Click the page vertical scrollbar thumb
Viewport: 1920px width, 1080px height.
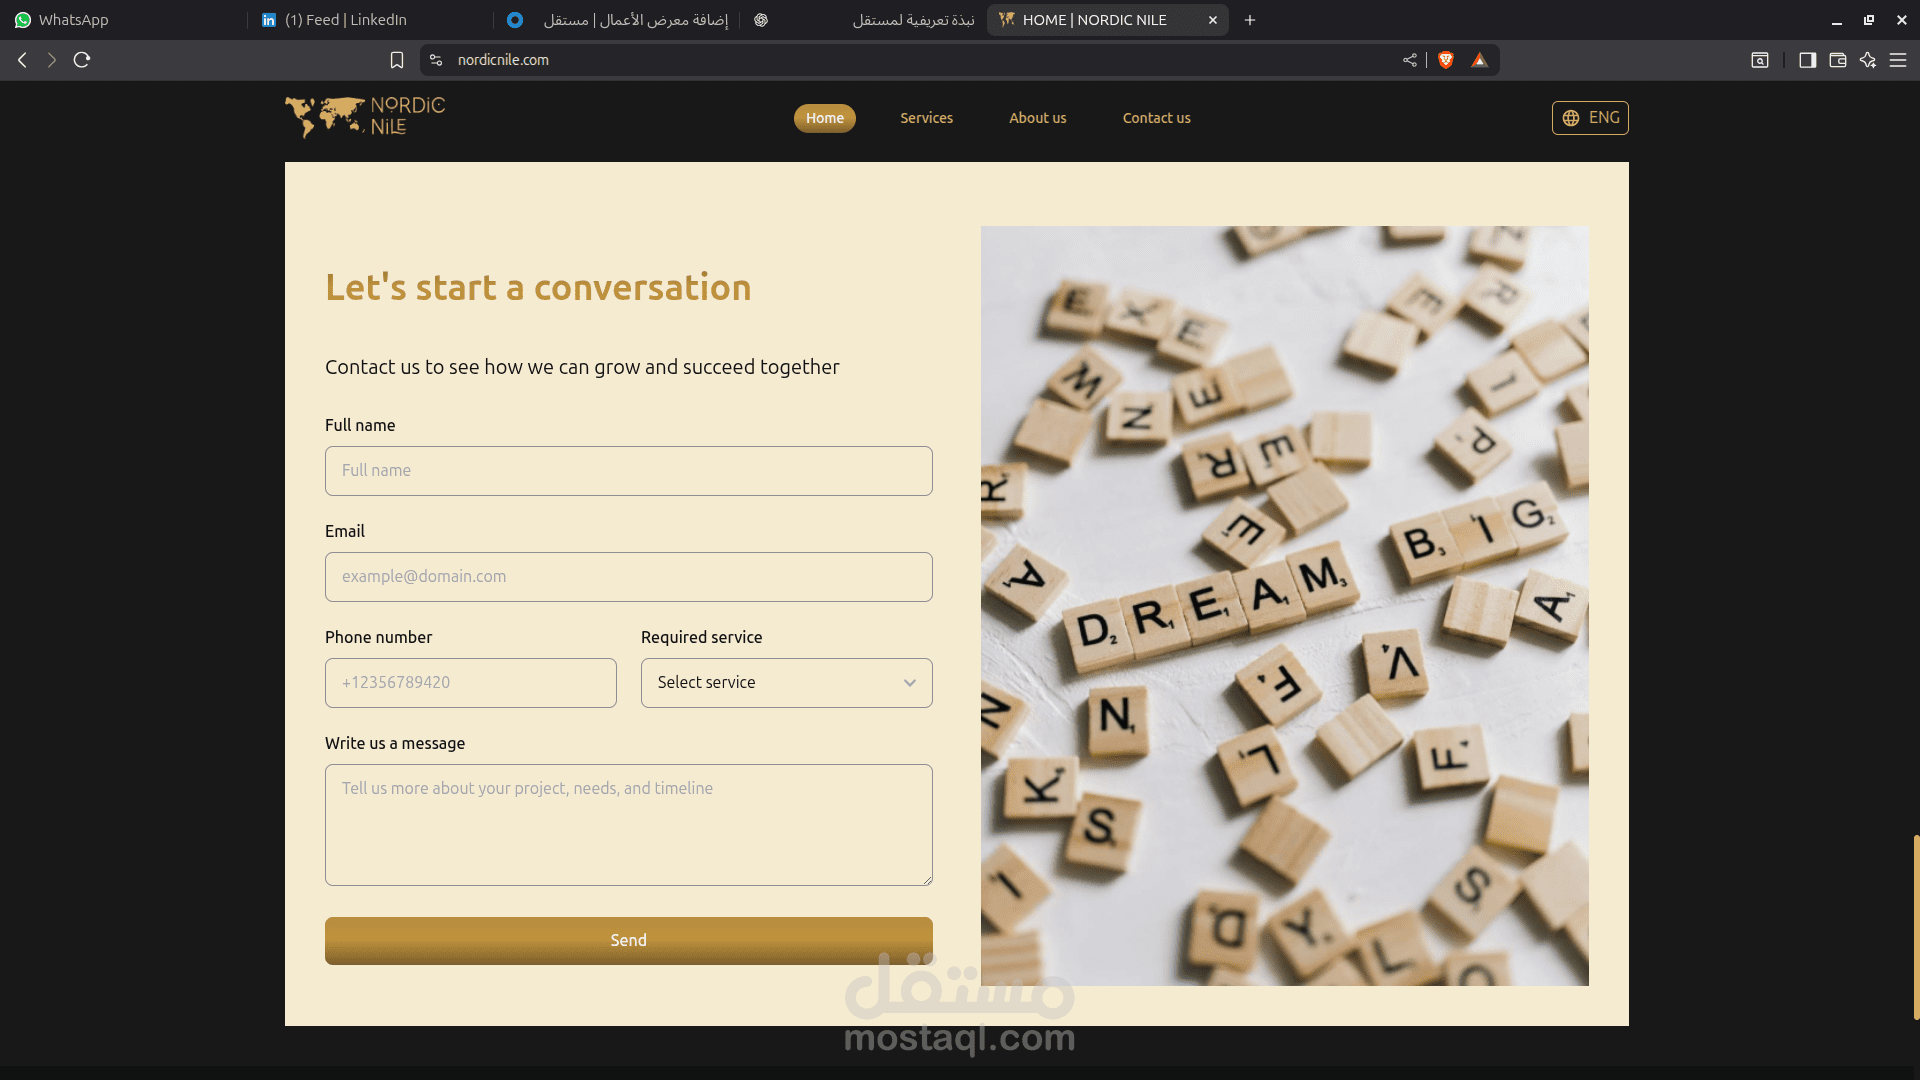(1915, 927)
